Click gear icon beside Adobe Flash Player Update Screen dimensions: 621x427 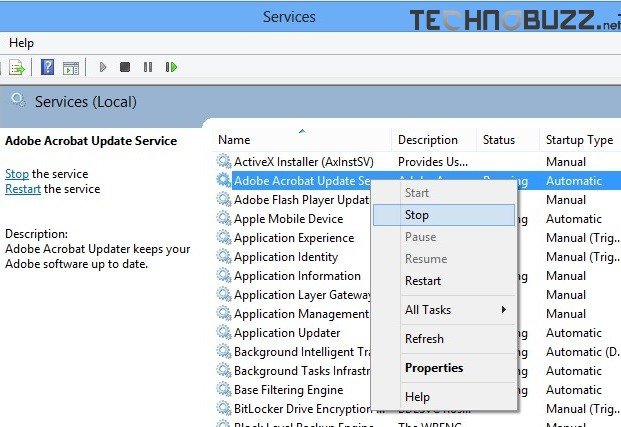(x=224, y=199)
